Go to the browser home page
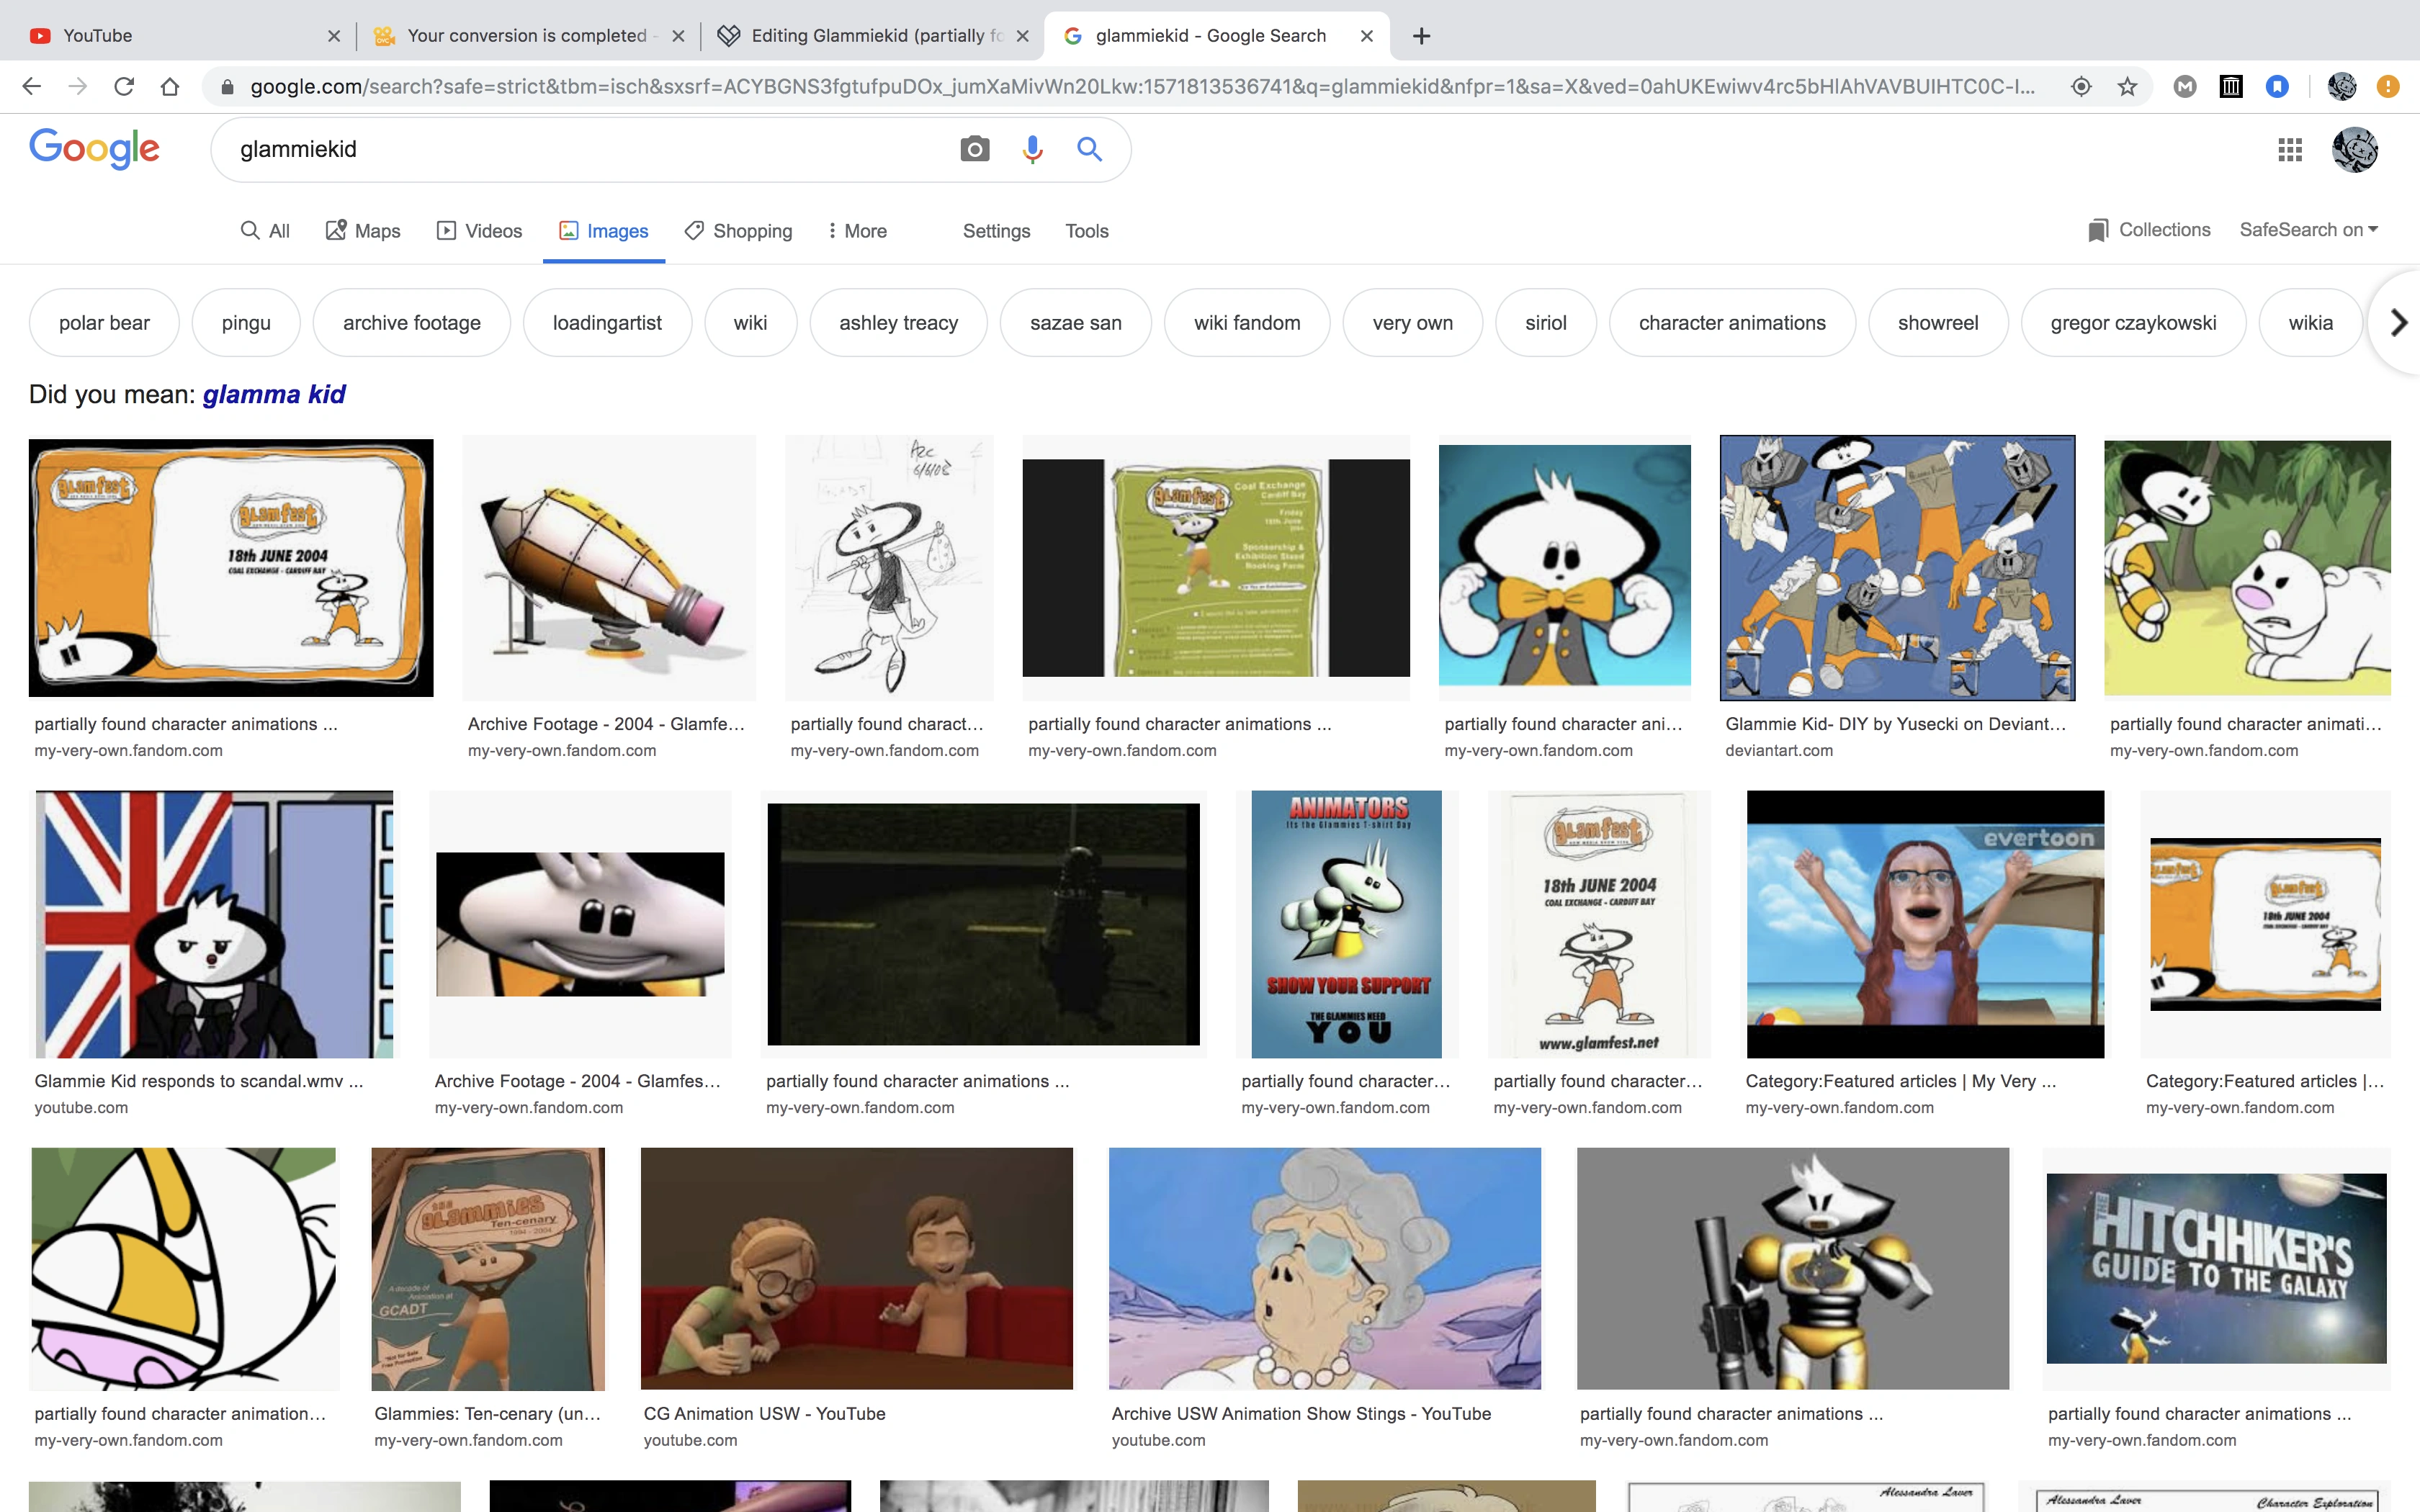The image size is (2420, 1512). click(170, 87)
